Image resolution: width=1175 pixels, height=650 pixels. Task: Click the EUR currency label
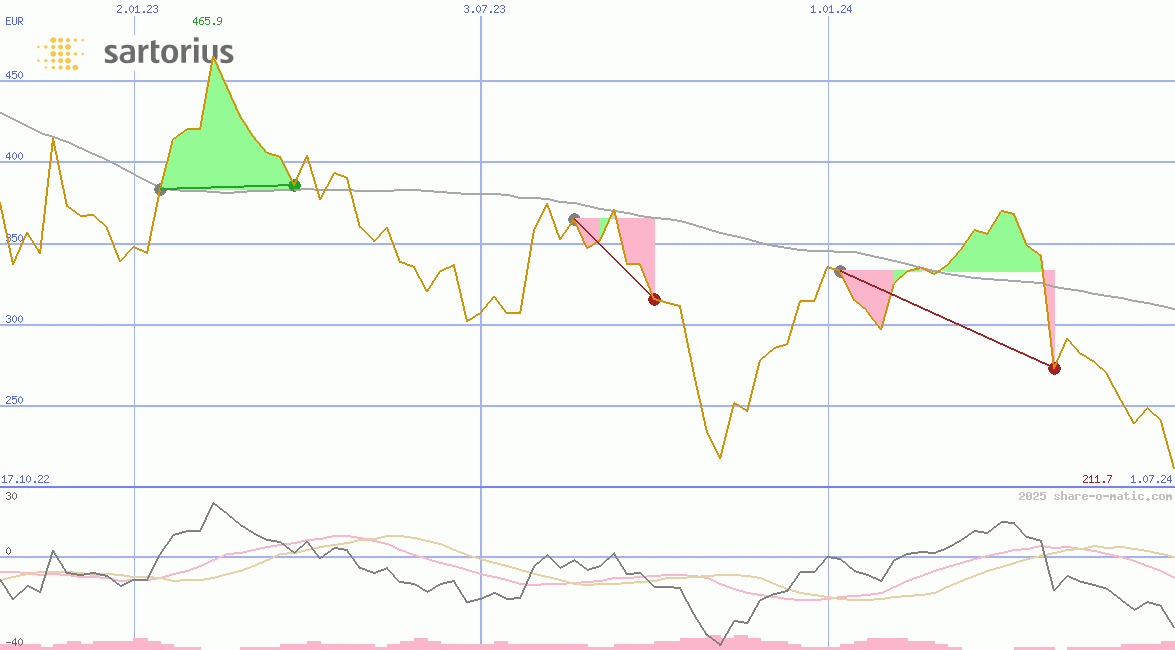tap(14, 21)
